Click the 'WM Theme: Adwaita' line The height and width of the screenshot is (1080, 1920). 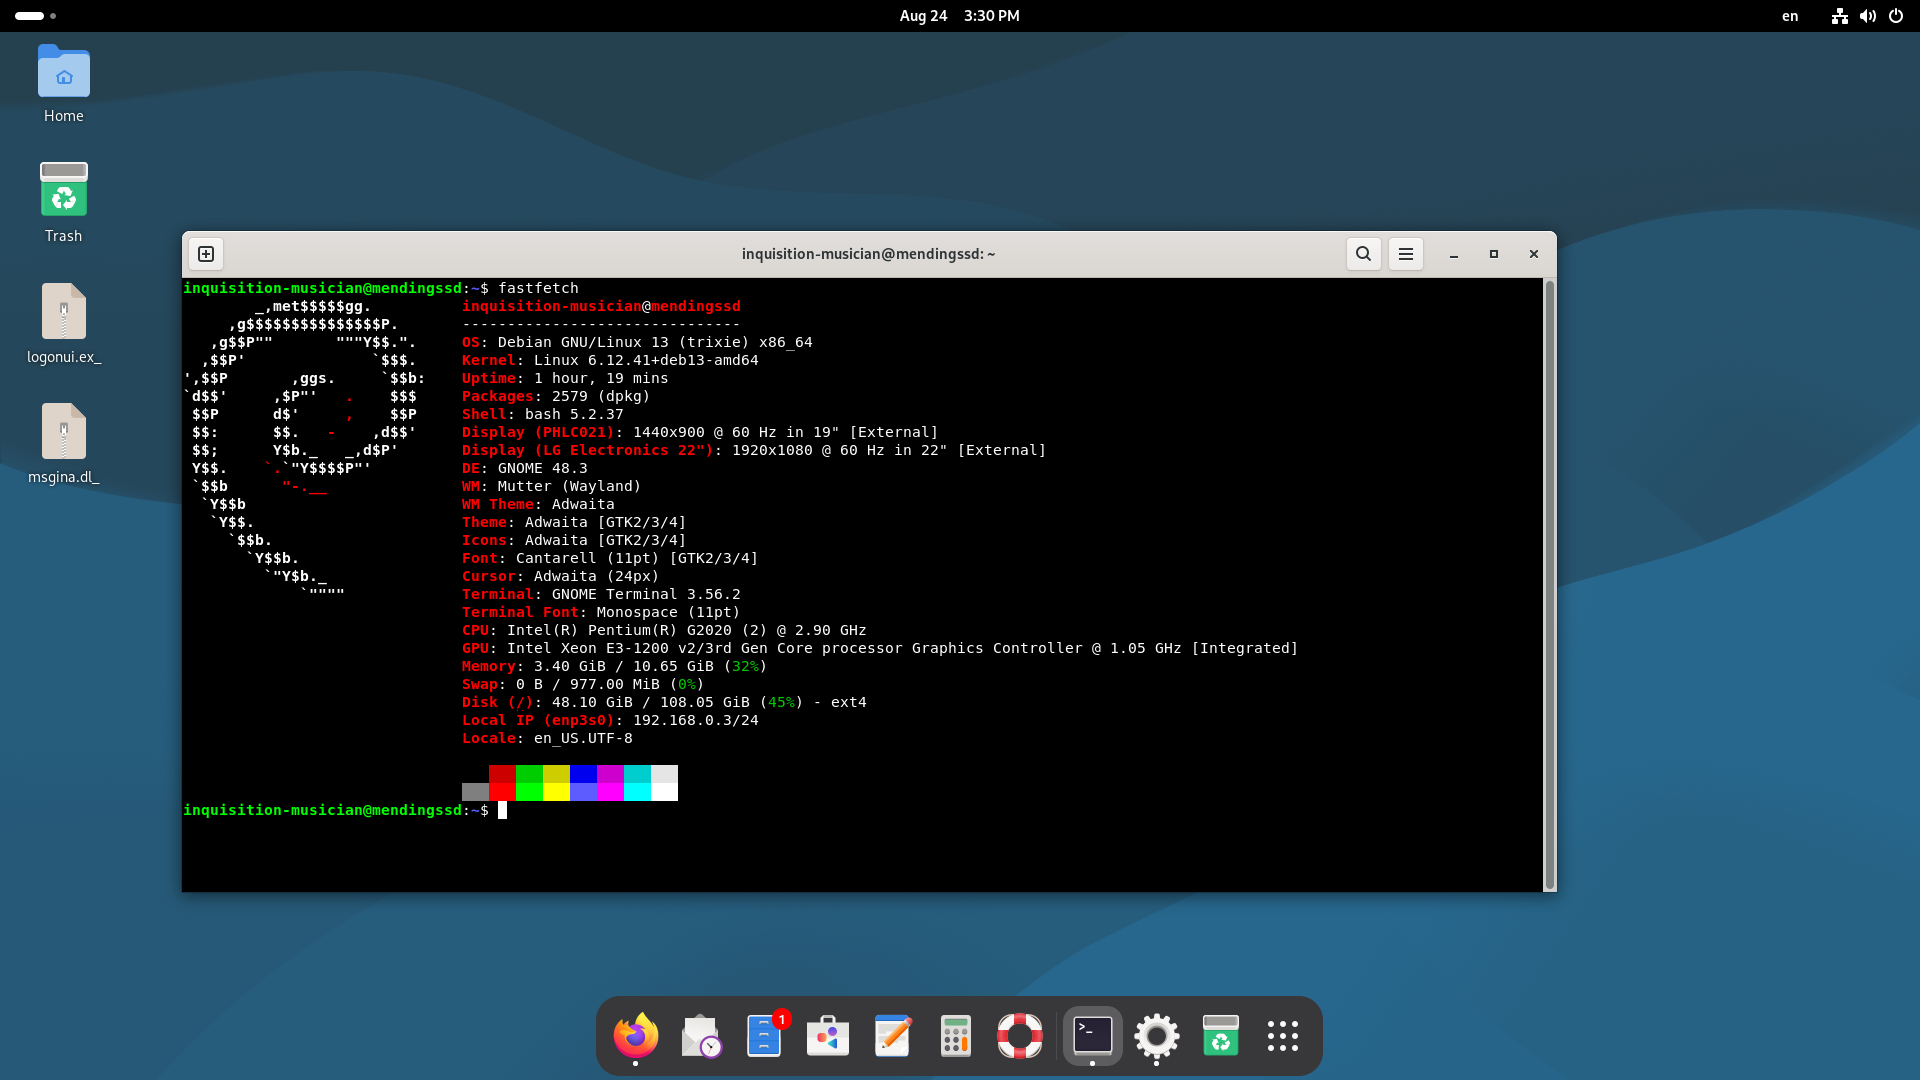click(538, 504)
